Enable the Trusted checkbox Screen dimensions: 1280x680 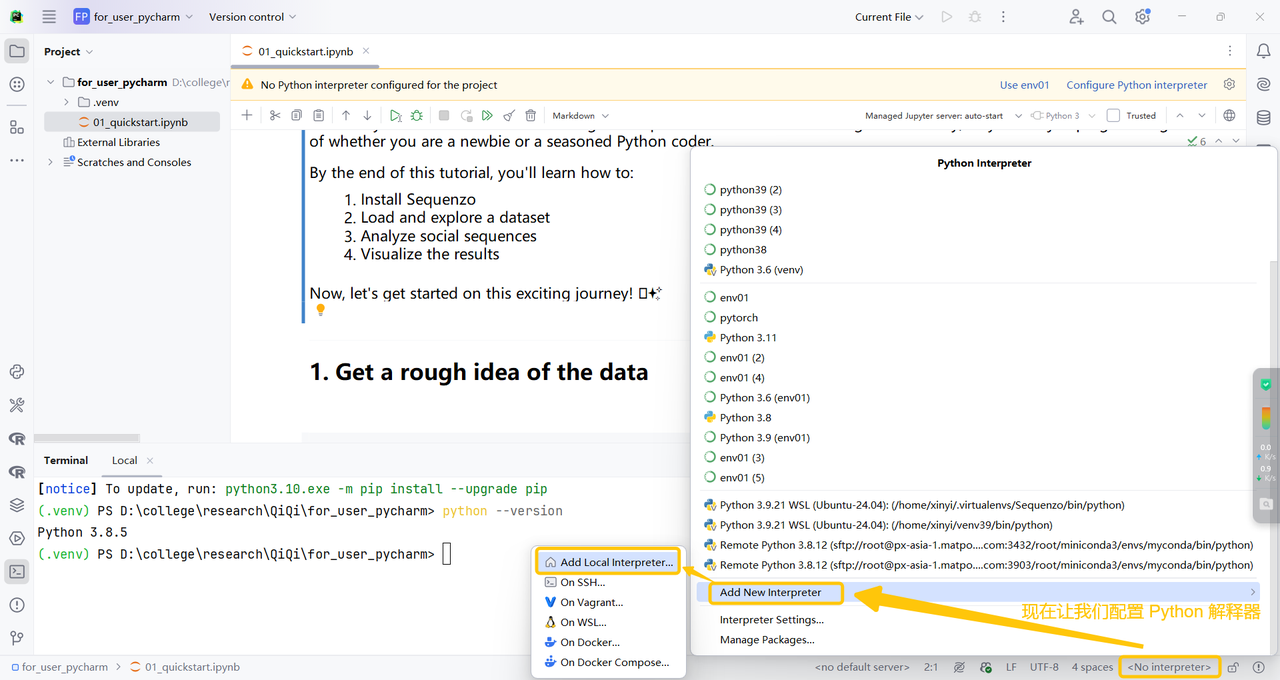click(x=1113, y=116)
